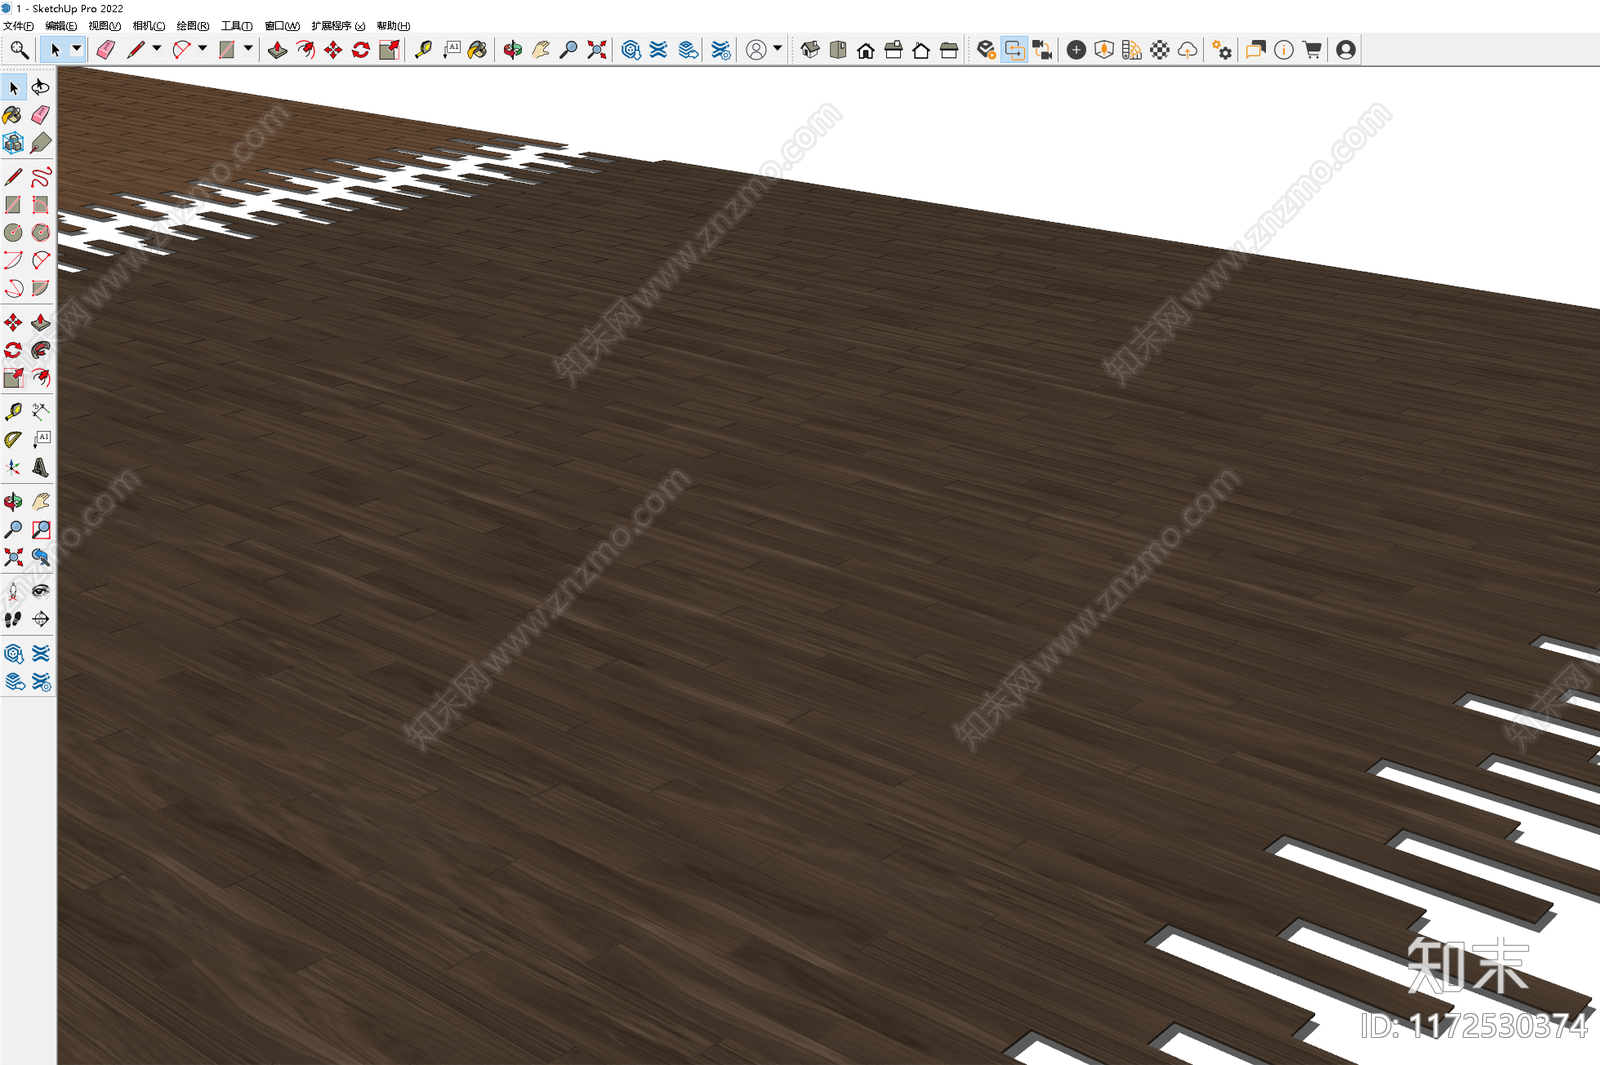Open the 视图(V) menu

(x=105, y=26)
